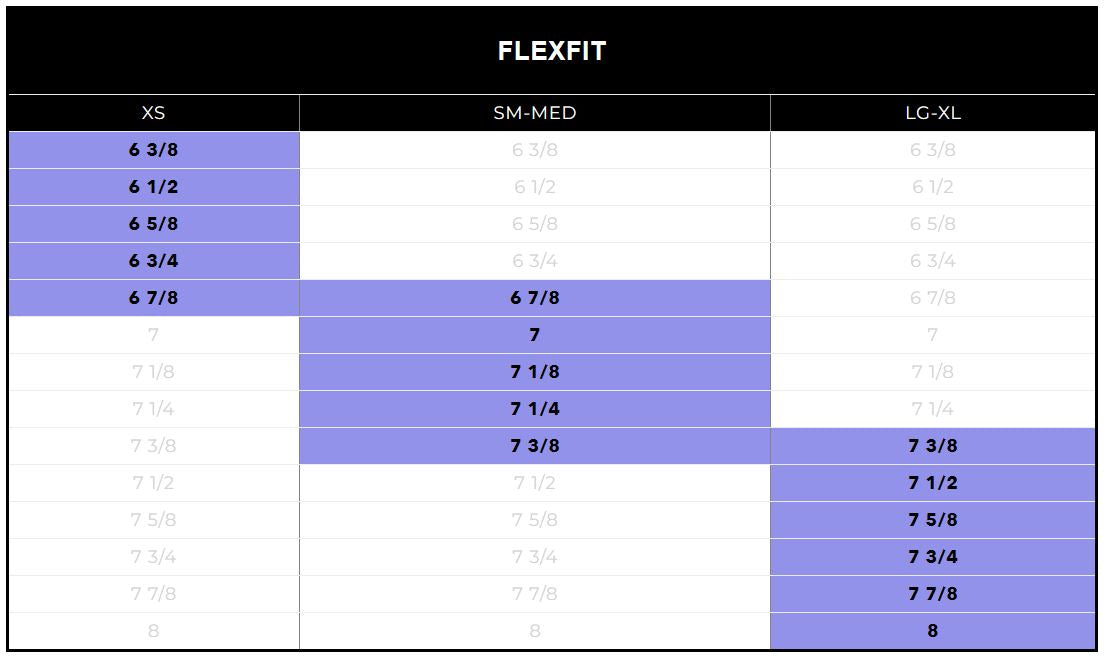Image resolution: width=1105 pixels, height=660 pixels.
Task: Select the XS column header
Action: pyautogui.click(x=154, y=113)
